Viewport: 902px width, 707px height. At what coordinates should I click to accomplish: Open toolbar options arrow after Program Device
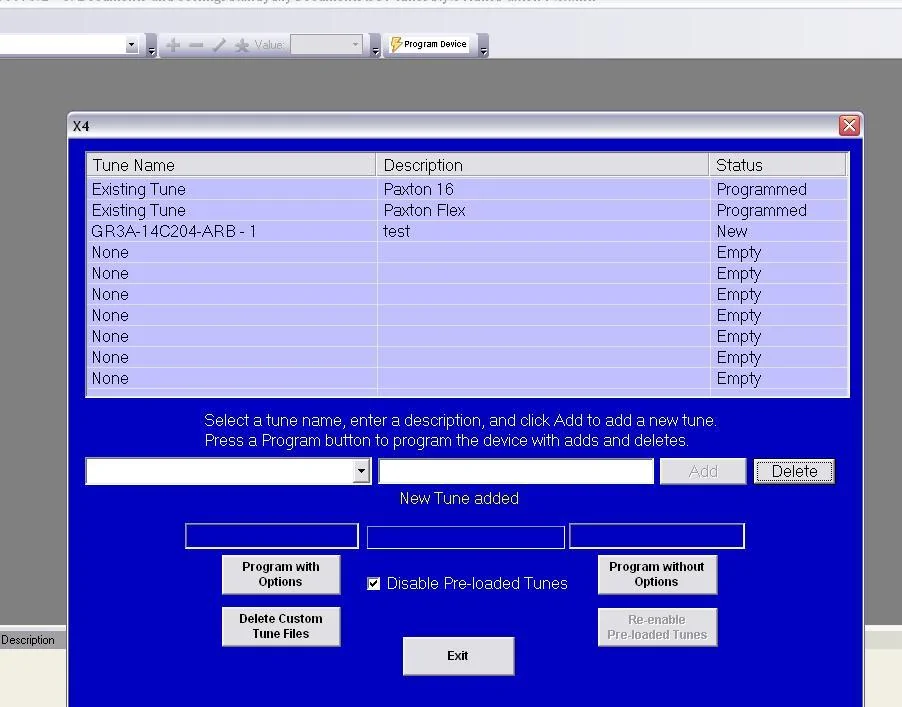[x=484, y=45]
